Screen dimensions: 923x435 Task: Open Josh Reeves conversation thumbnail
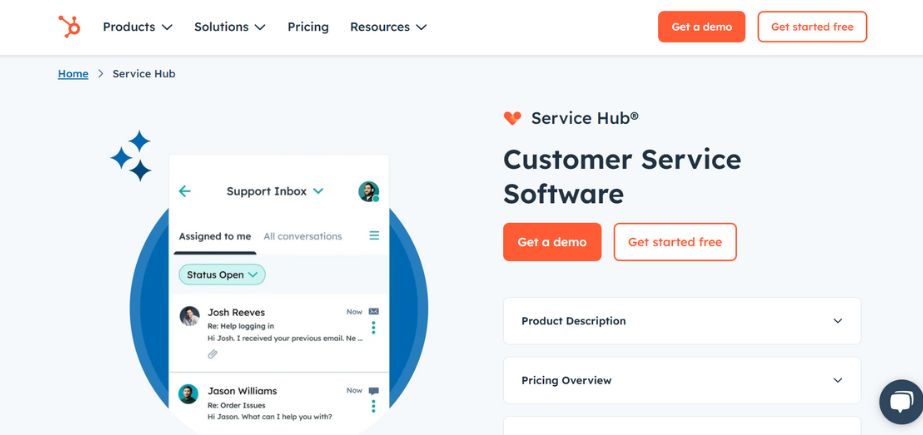pyautogui.click(x=189, y=316)
